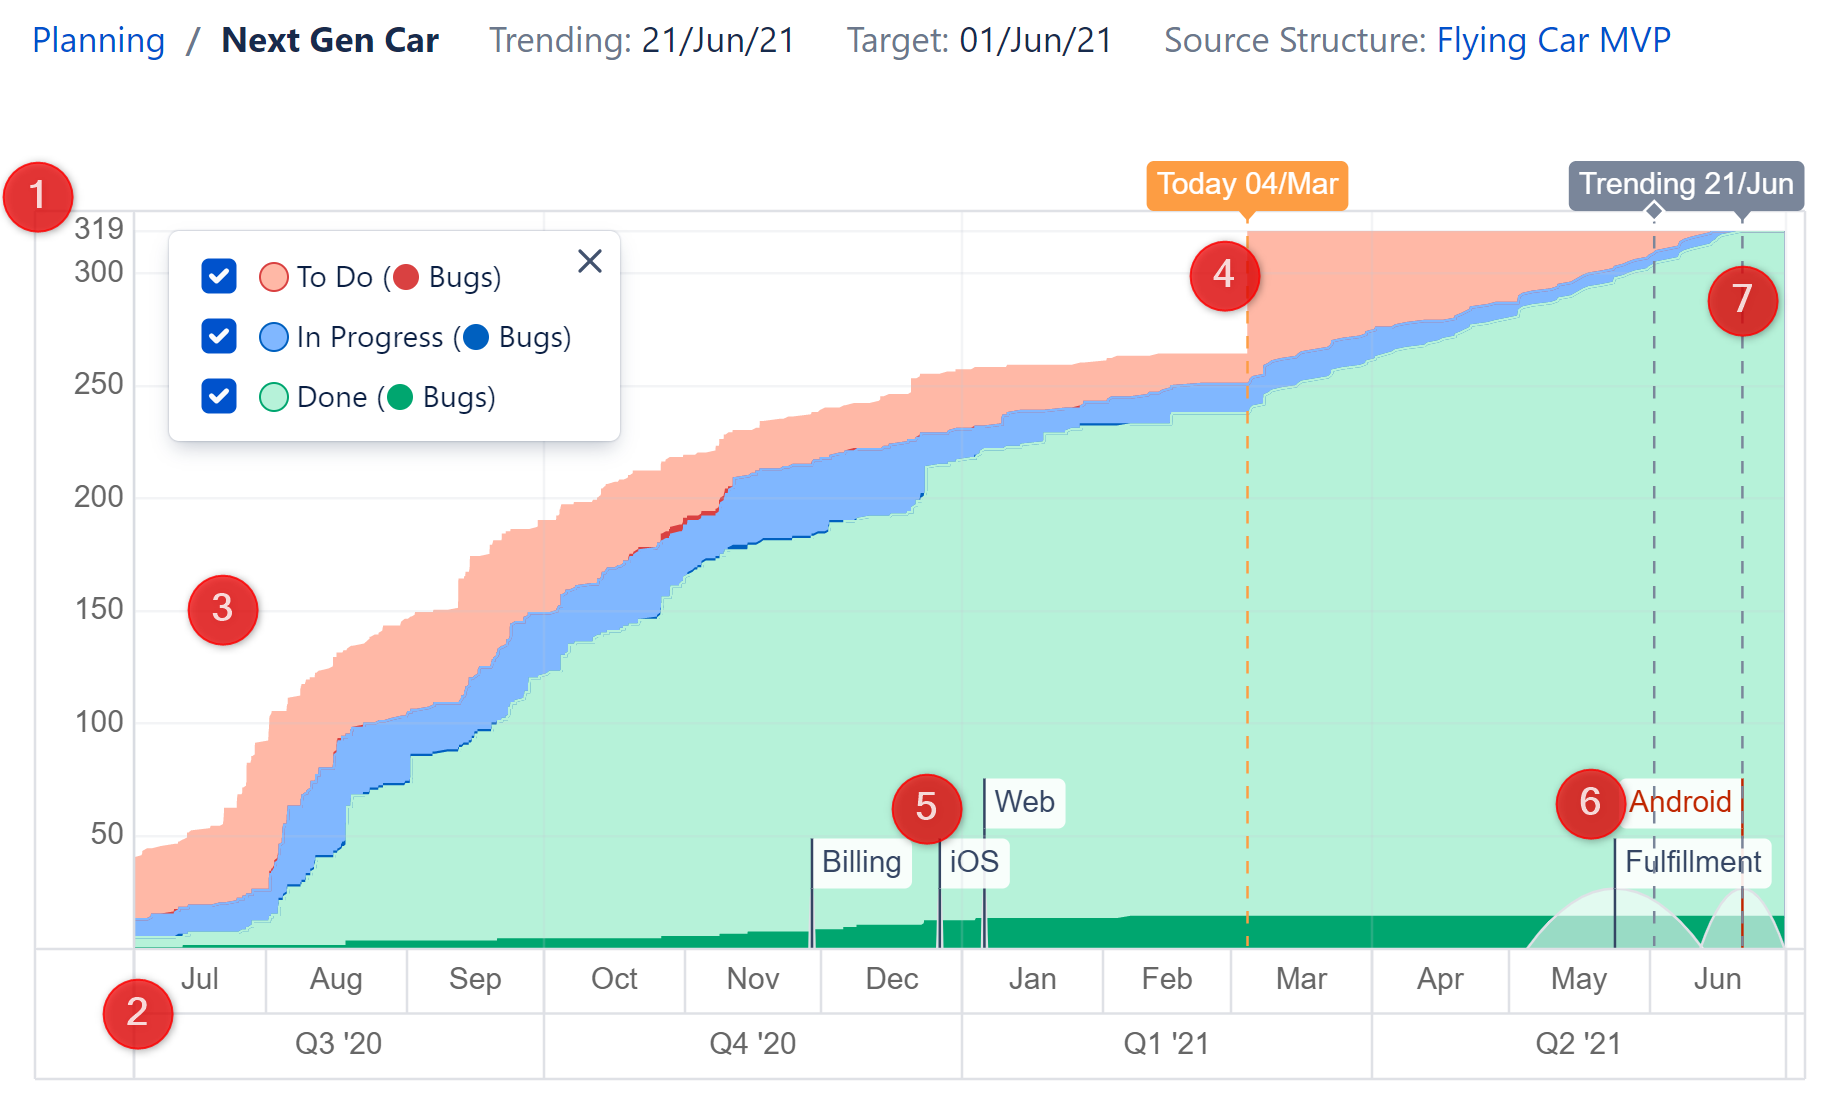This screenshot has height=1102, width=1841.
Task: Click the red To Do Bugs dot
Action: [406, 277]
